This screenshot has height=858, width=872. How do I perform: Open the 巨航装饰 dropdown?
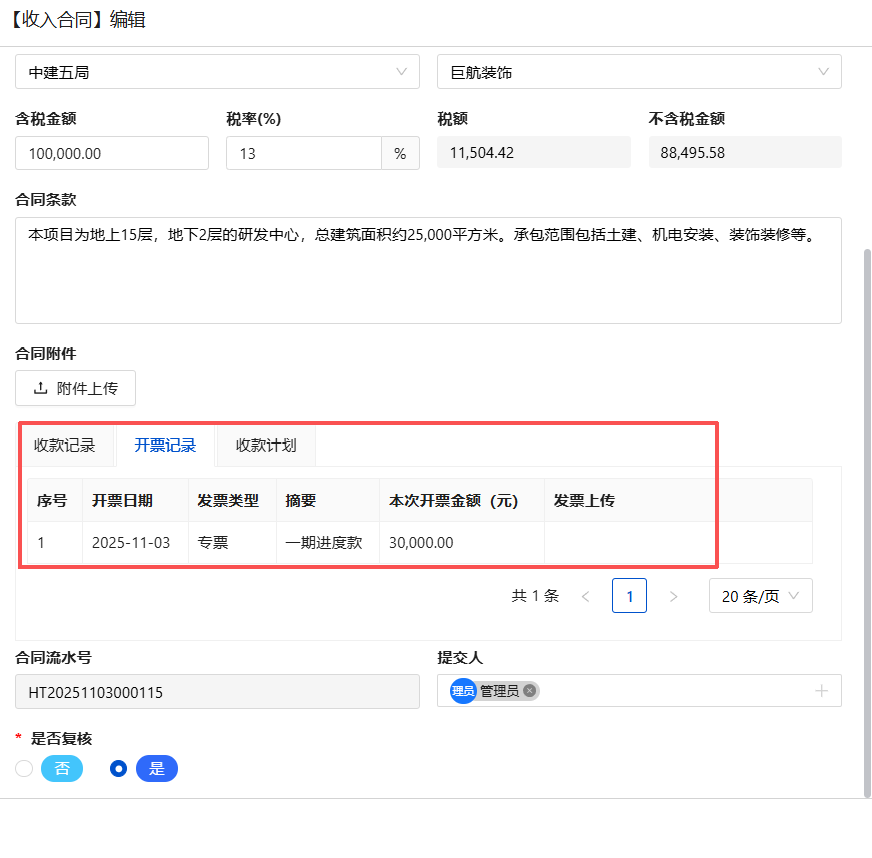[822, 71]
